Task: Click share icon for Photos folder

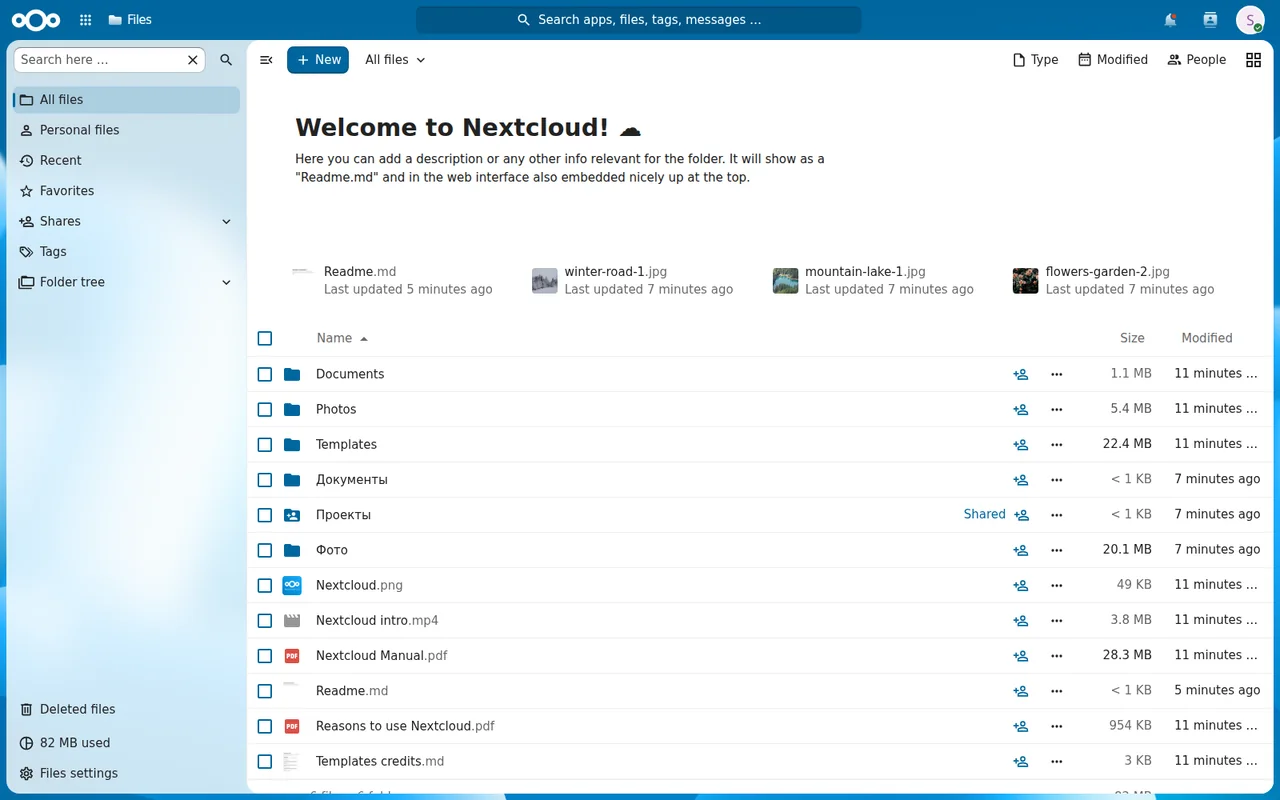Action: pos(1021,409)
